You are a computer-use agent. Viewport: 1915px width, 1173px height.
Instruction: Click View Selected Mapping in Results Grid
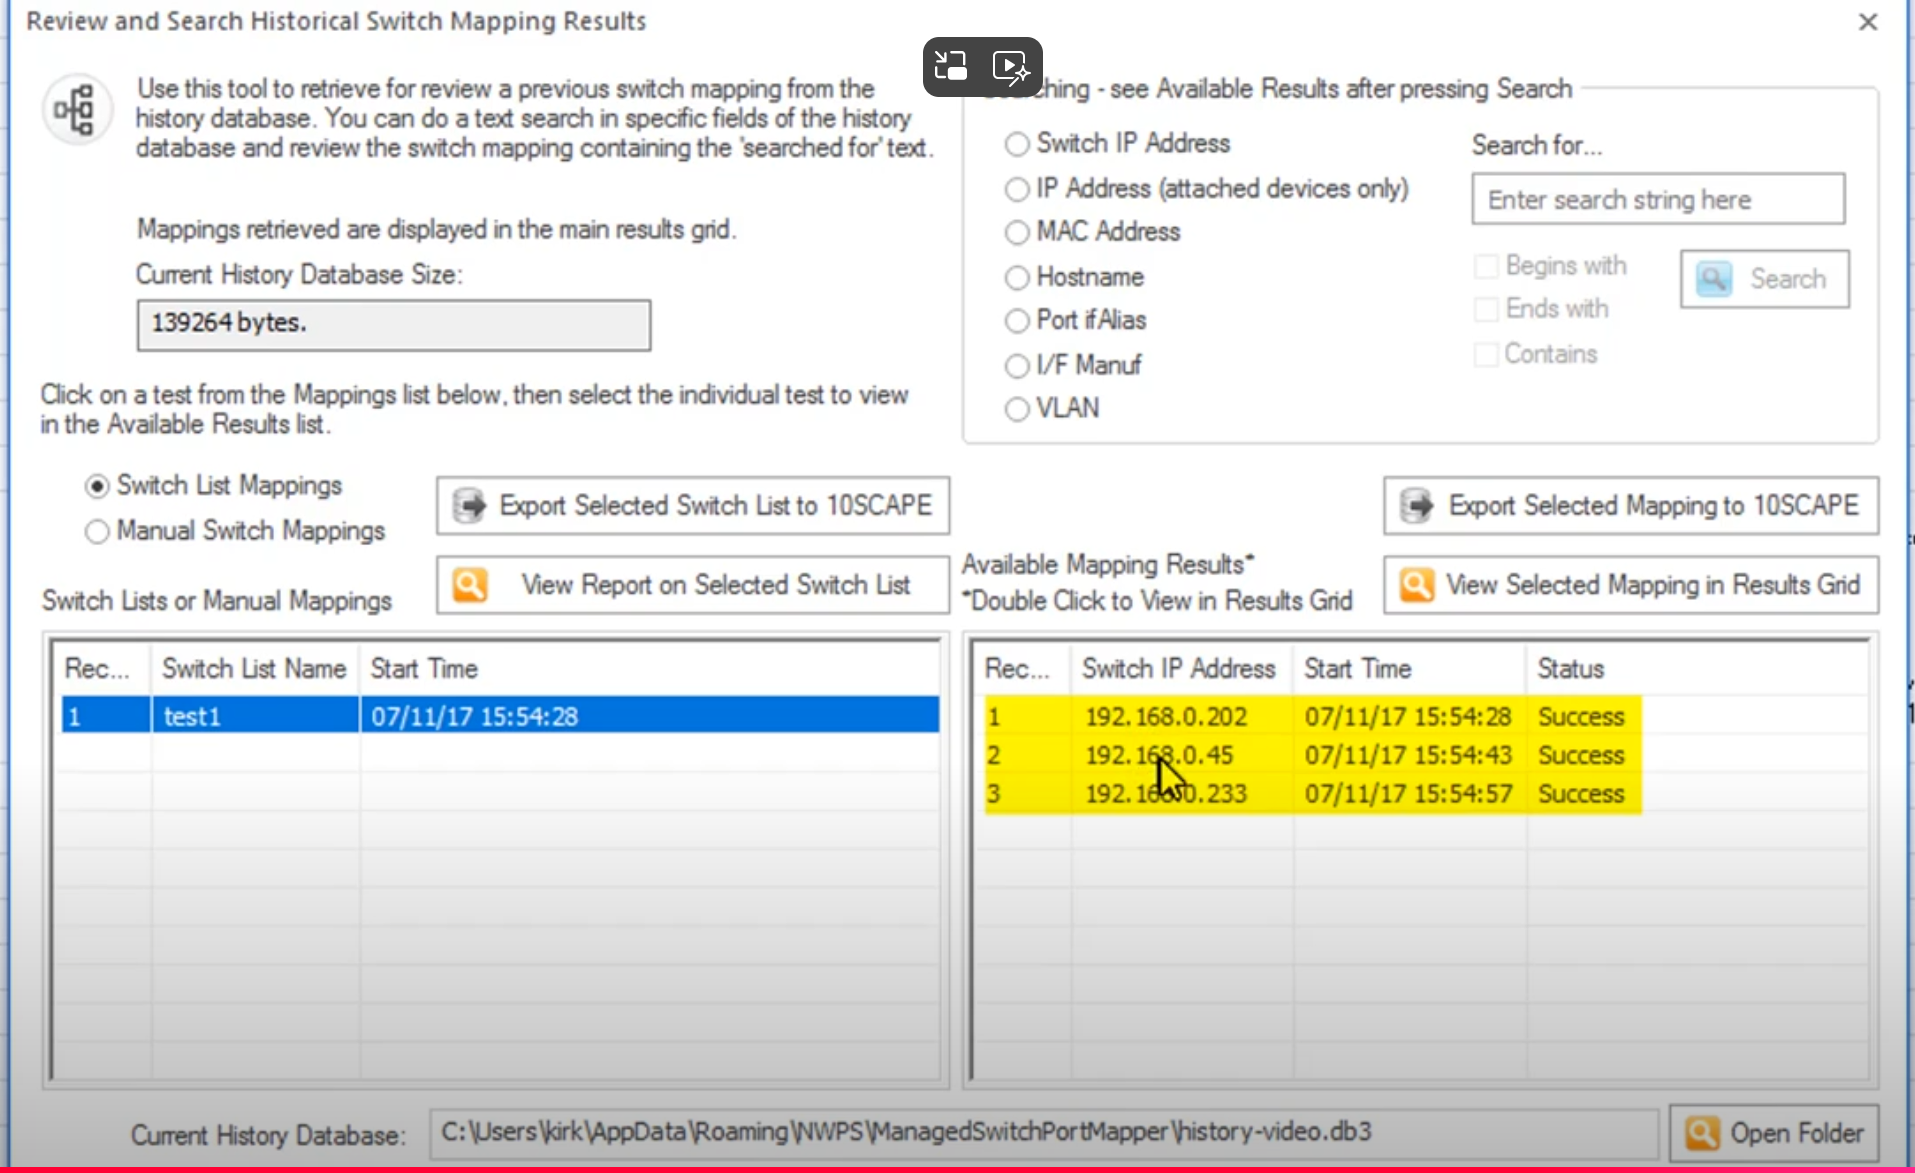click(1631, 585)
